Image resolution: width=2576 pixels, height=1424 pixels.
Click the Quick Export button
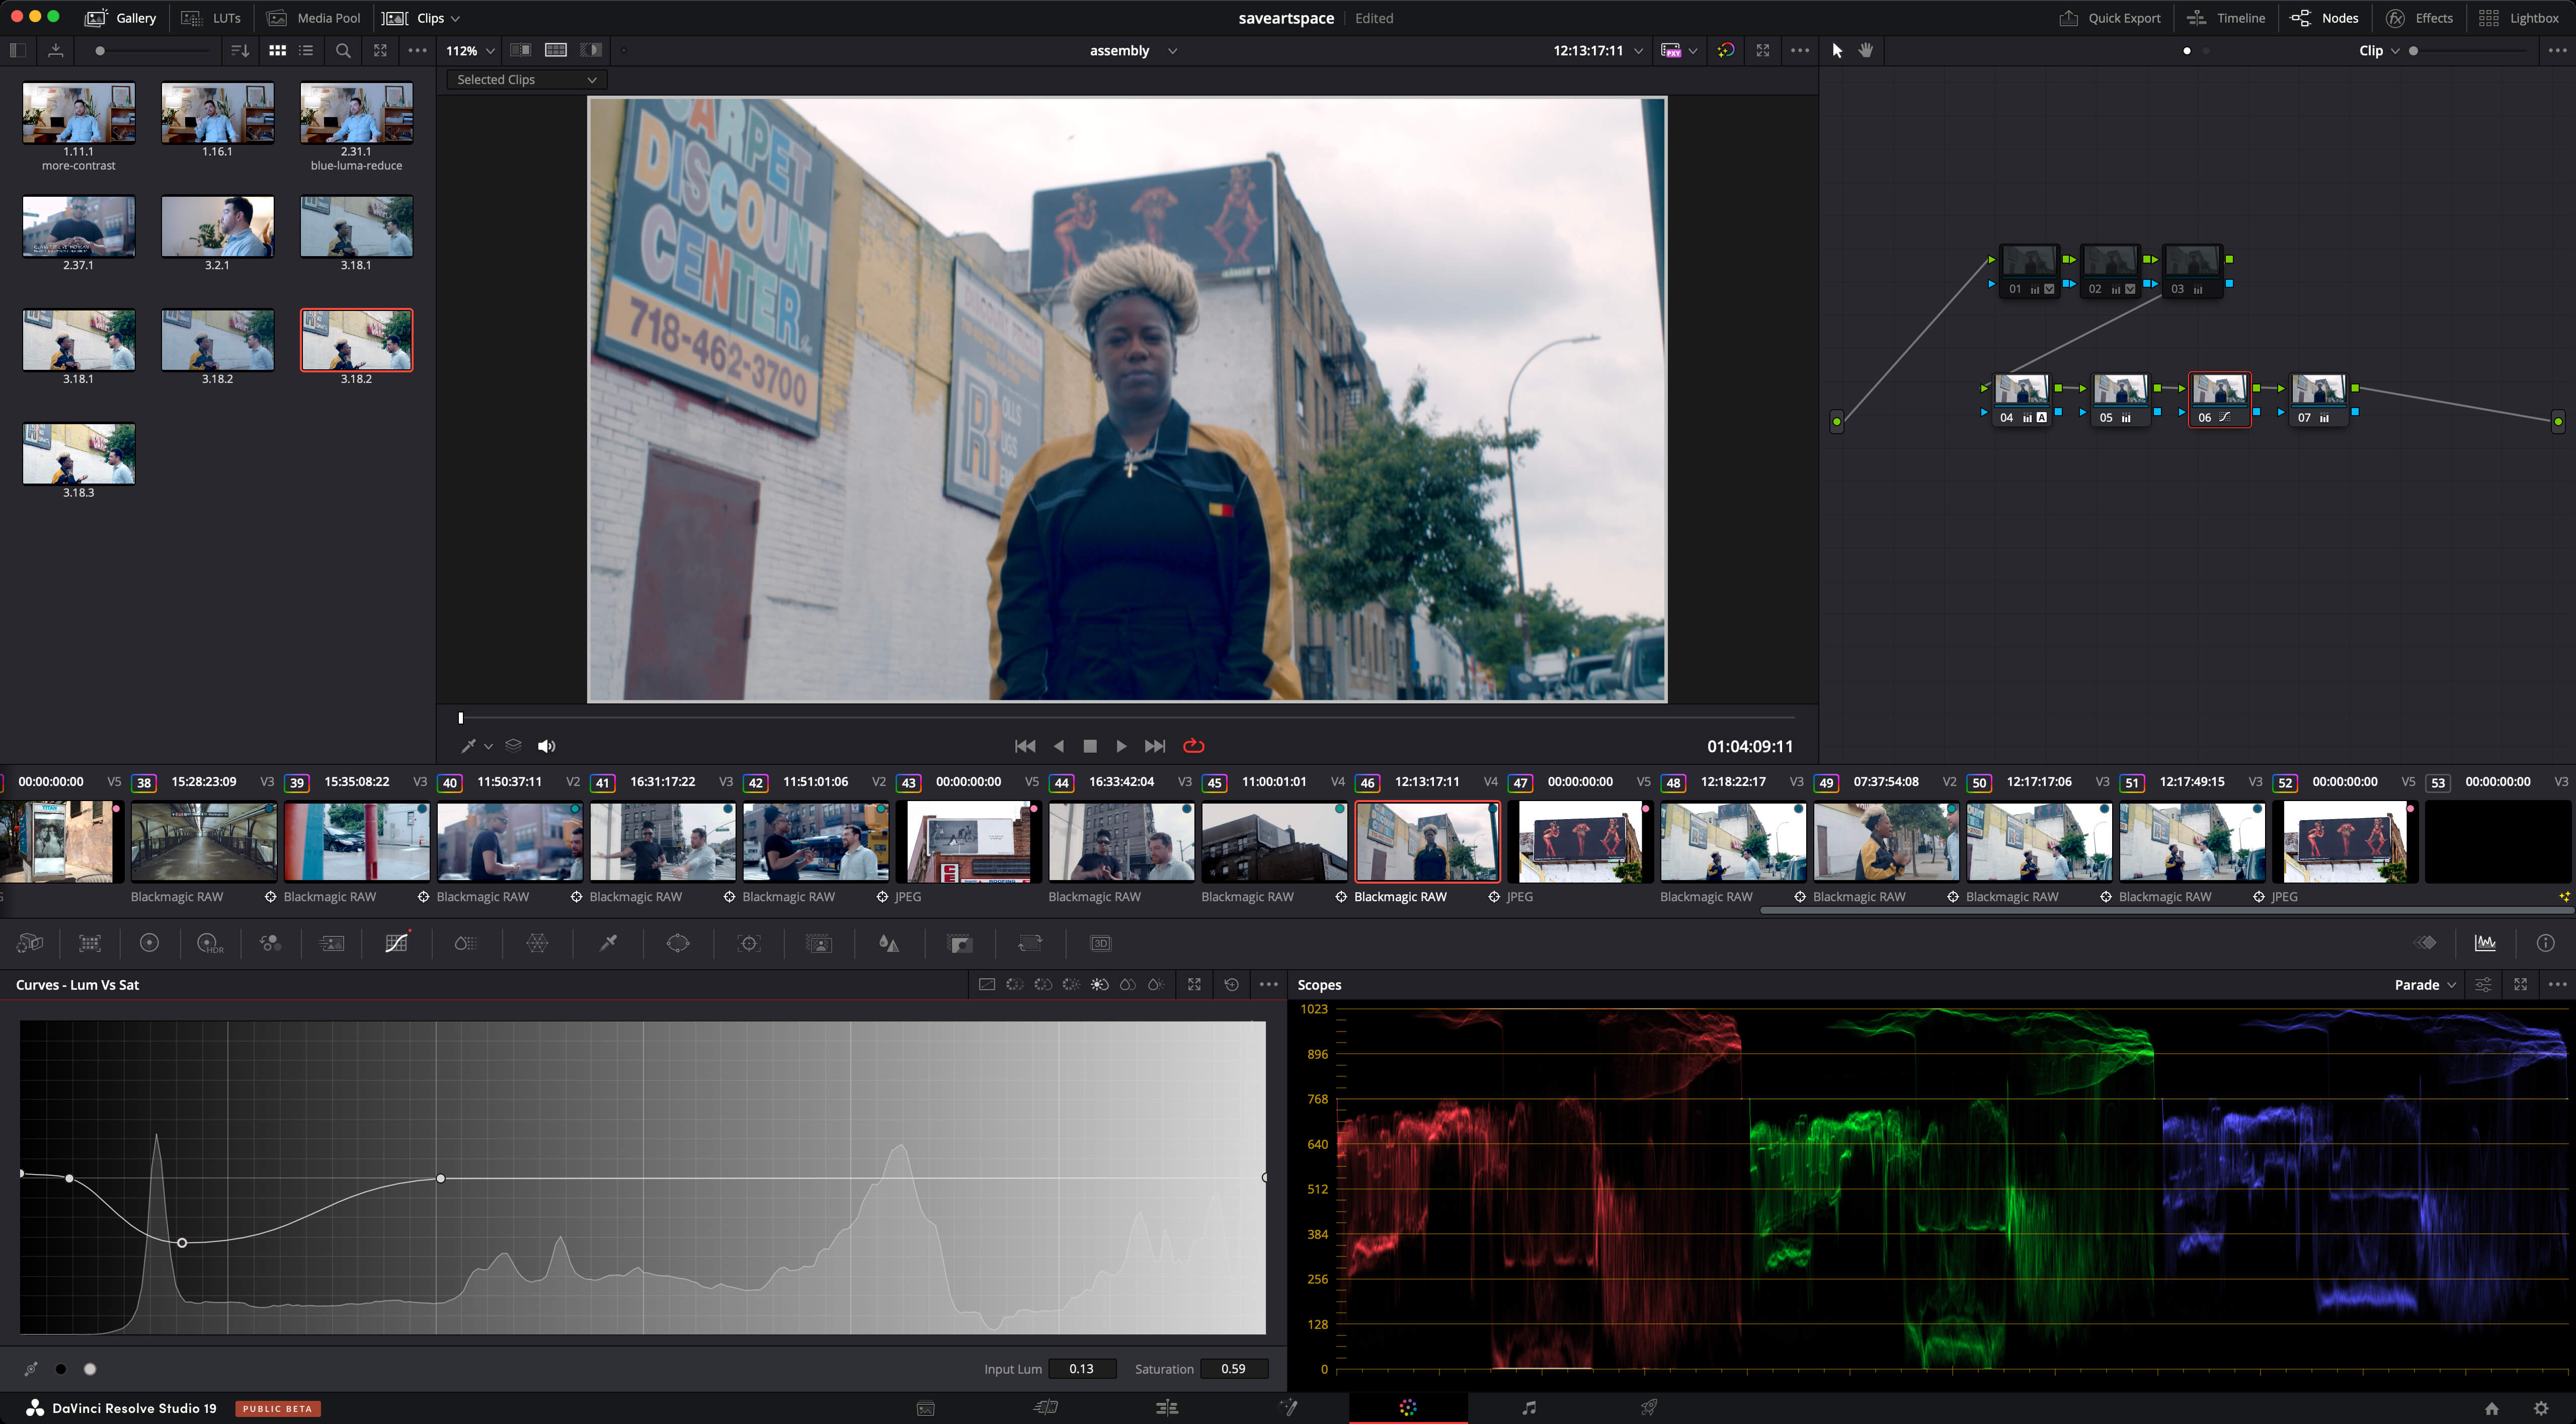(2110, 18)
